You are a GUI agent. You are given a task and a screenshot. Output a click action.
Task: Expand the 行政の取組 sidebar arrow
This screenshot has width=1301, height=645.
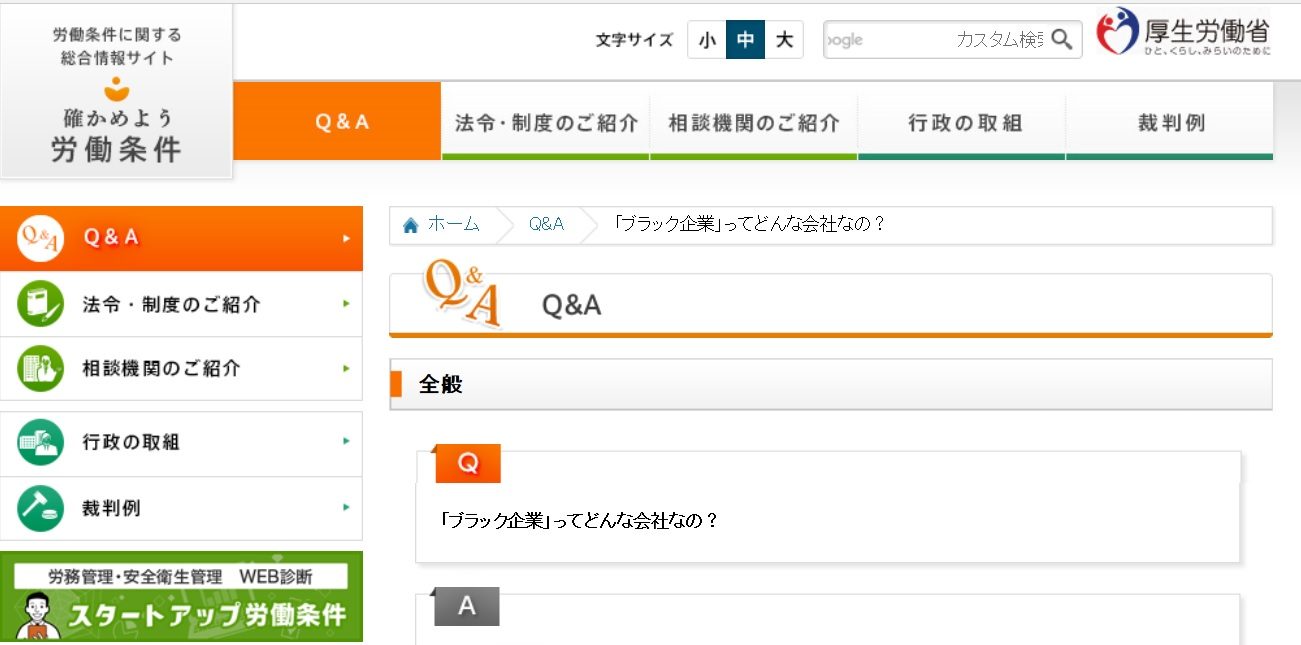(x=345, y=442)
